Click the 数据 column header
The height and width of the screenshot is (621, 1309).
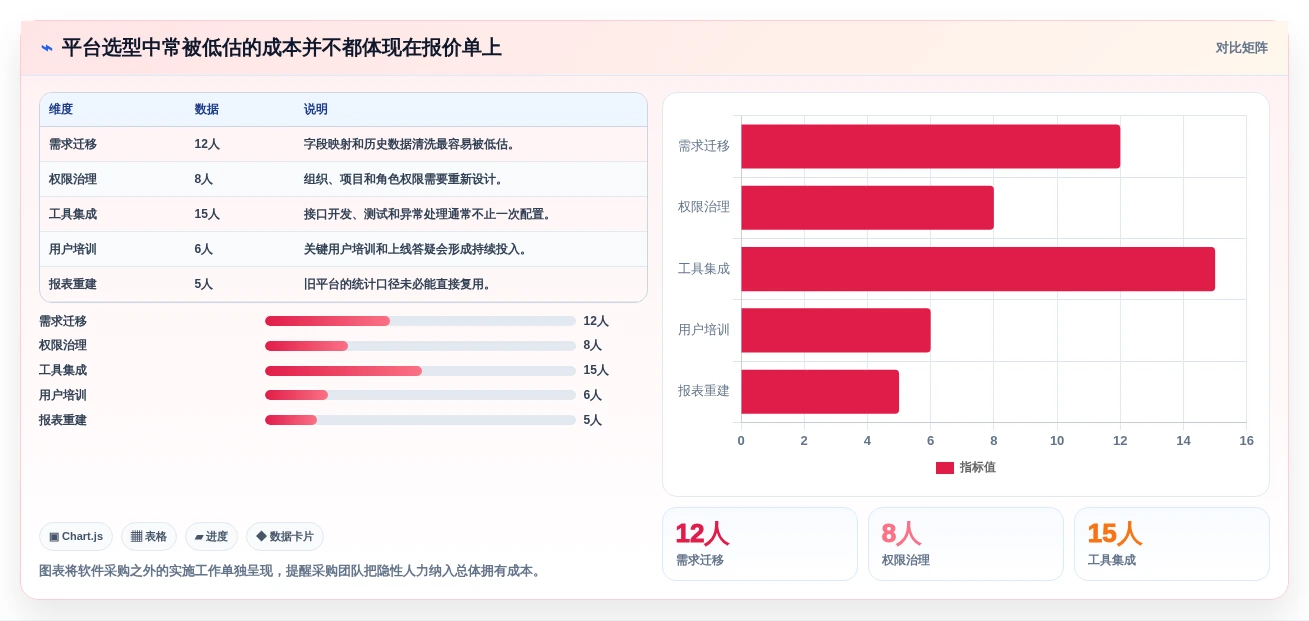pyautogui.click(x=207, y=109)
